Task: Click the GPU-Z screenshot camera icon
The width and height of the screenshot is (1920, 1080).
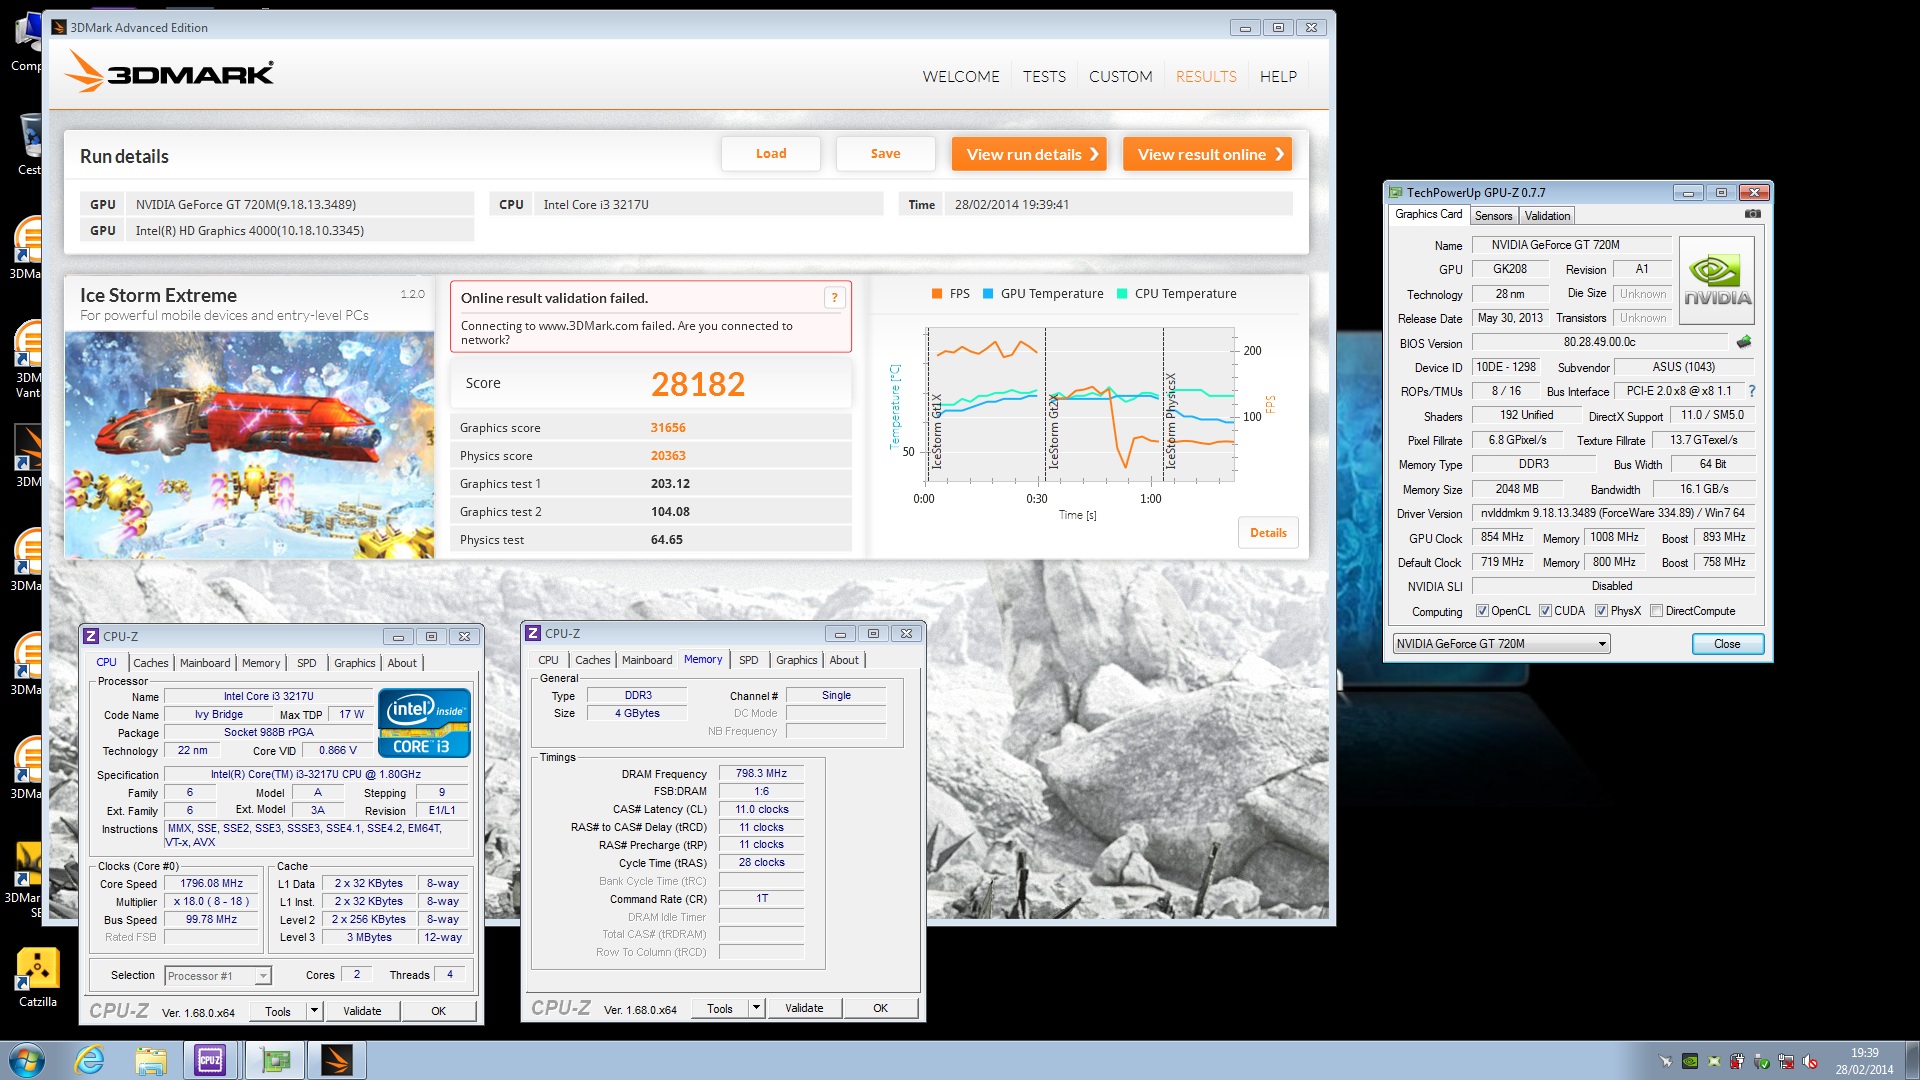Action: (x=1752, y=214)
